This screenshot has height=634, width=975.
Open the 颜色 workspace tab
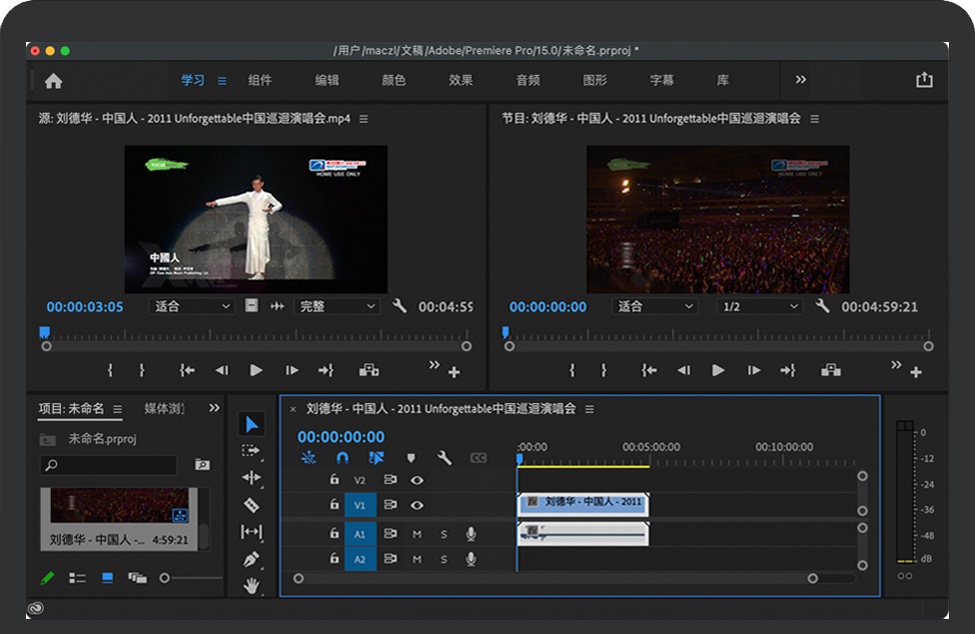pyautogui.click(x=393, y=80)
